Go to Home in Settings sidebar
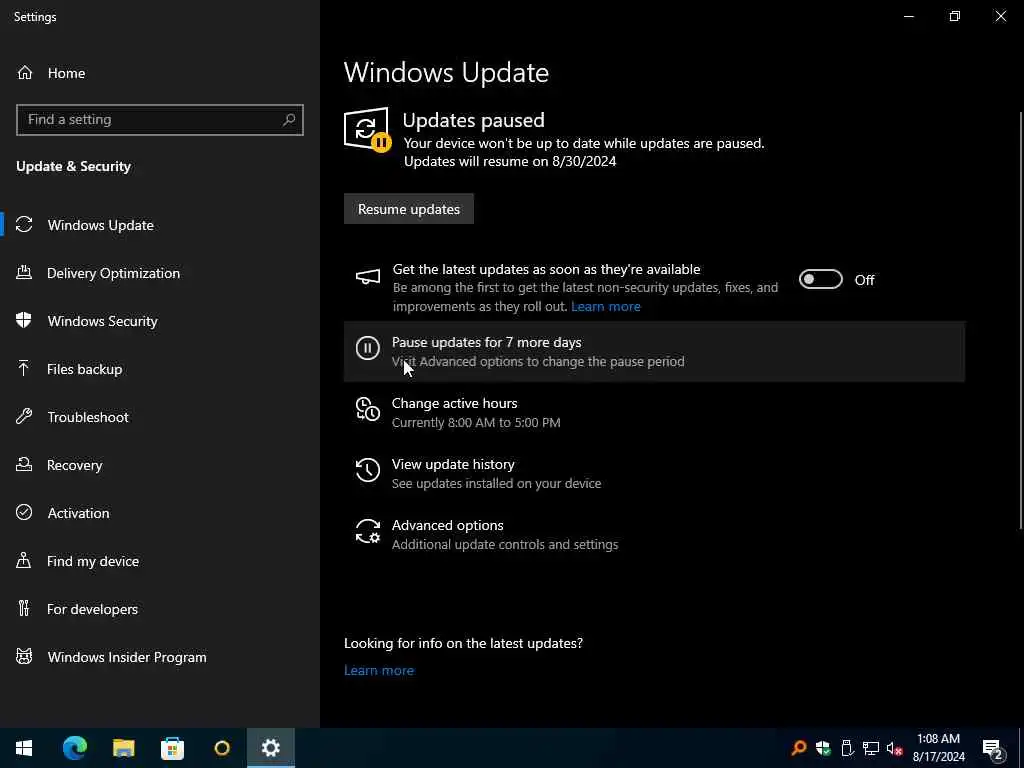 point(160,73)
